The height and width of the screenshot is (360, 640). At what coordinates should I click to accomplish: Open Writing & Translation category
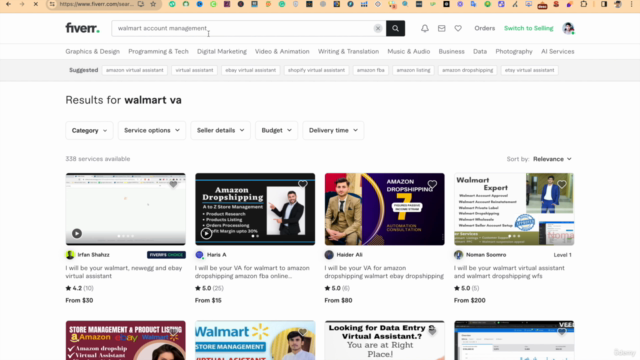click(x=348, y=51)
